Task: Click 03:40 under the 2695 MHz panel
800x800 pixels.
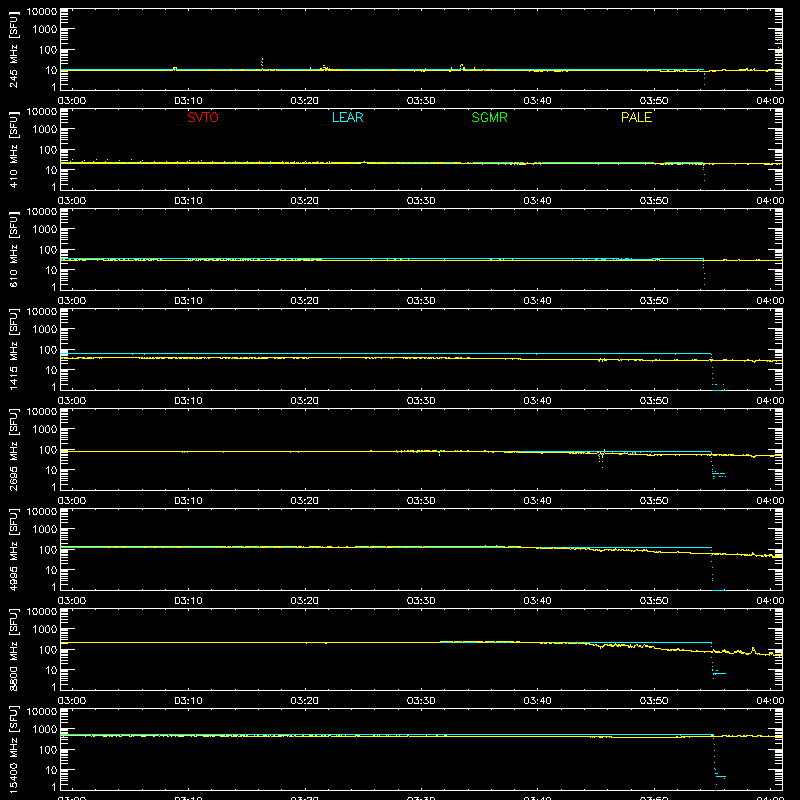Action: point(537,501)
